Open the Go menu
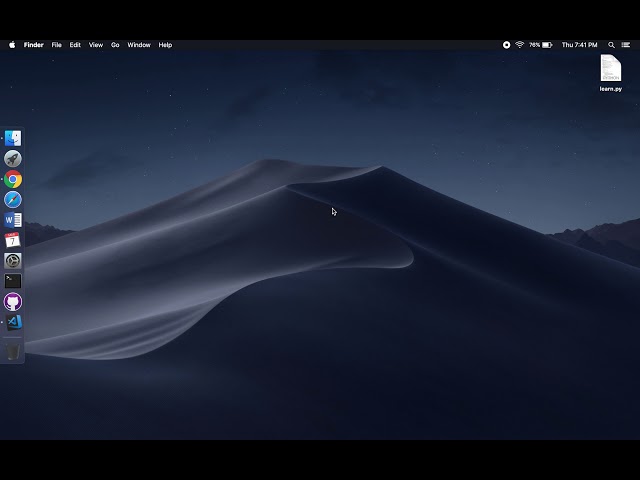This screenshot has height=480, width=640. pyautogui.click(x=115, y=45)
